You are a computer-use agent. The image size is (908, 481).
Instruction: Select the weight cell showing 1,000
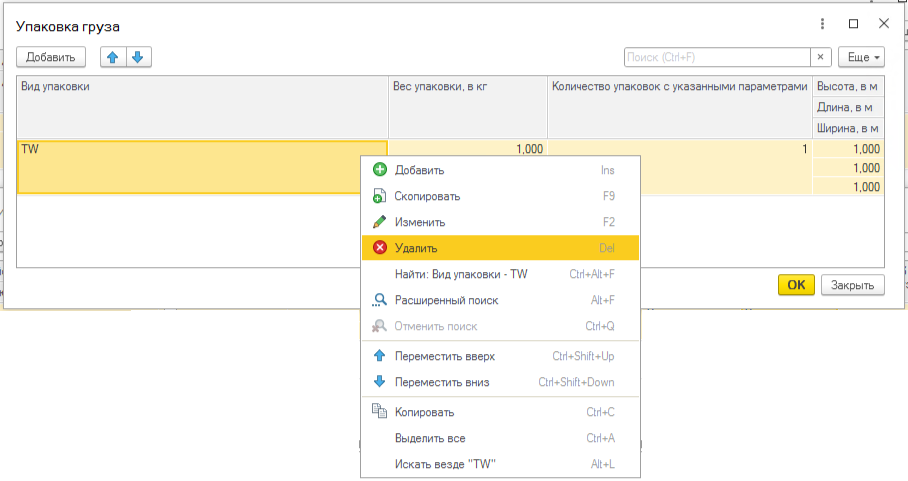(468, 148)
